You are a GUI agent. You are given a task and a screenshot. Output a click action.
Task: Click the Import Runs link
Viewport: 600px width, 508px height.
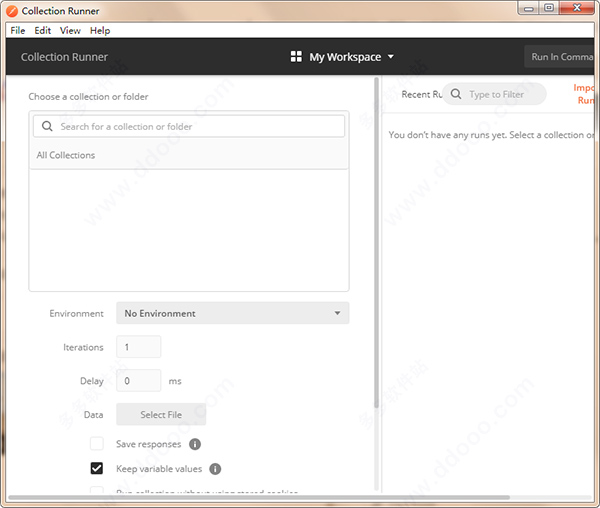[584, 94]
